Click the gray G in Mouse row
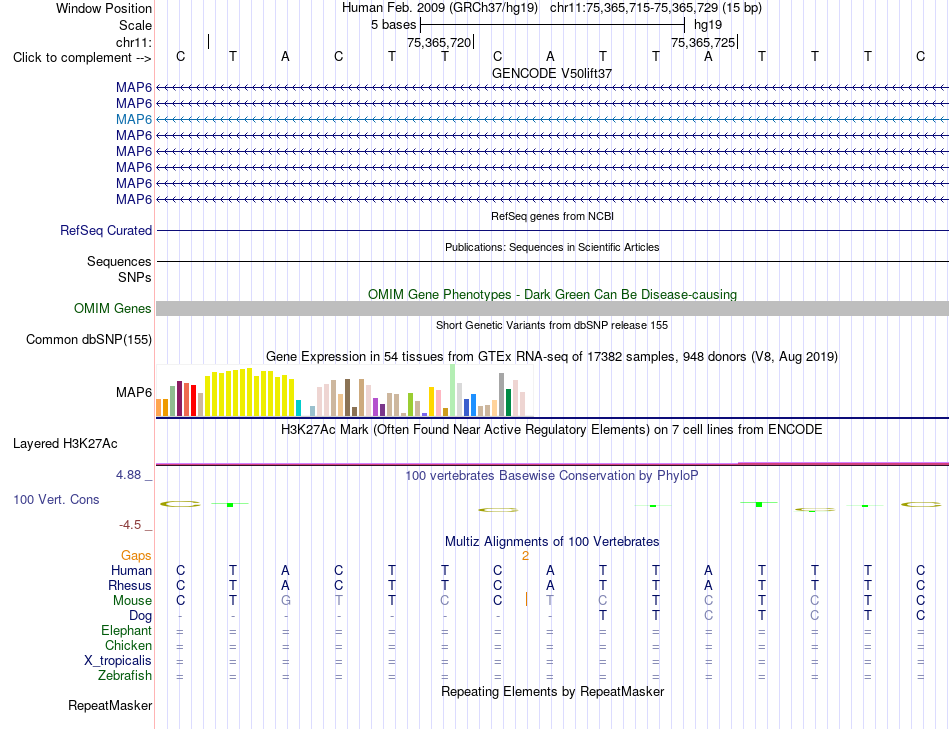The height and width of the screenshot is (729, 950). pyautogui.click(x=285, y=601)
